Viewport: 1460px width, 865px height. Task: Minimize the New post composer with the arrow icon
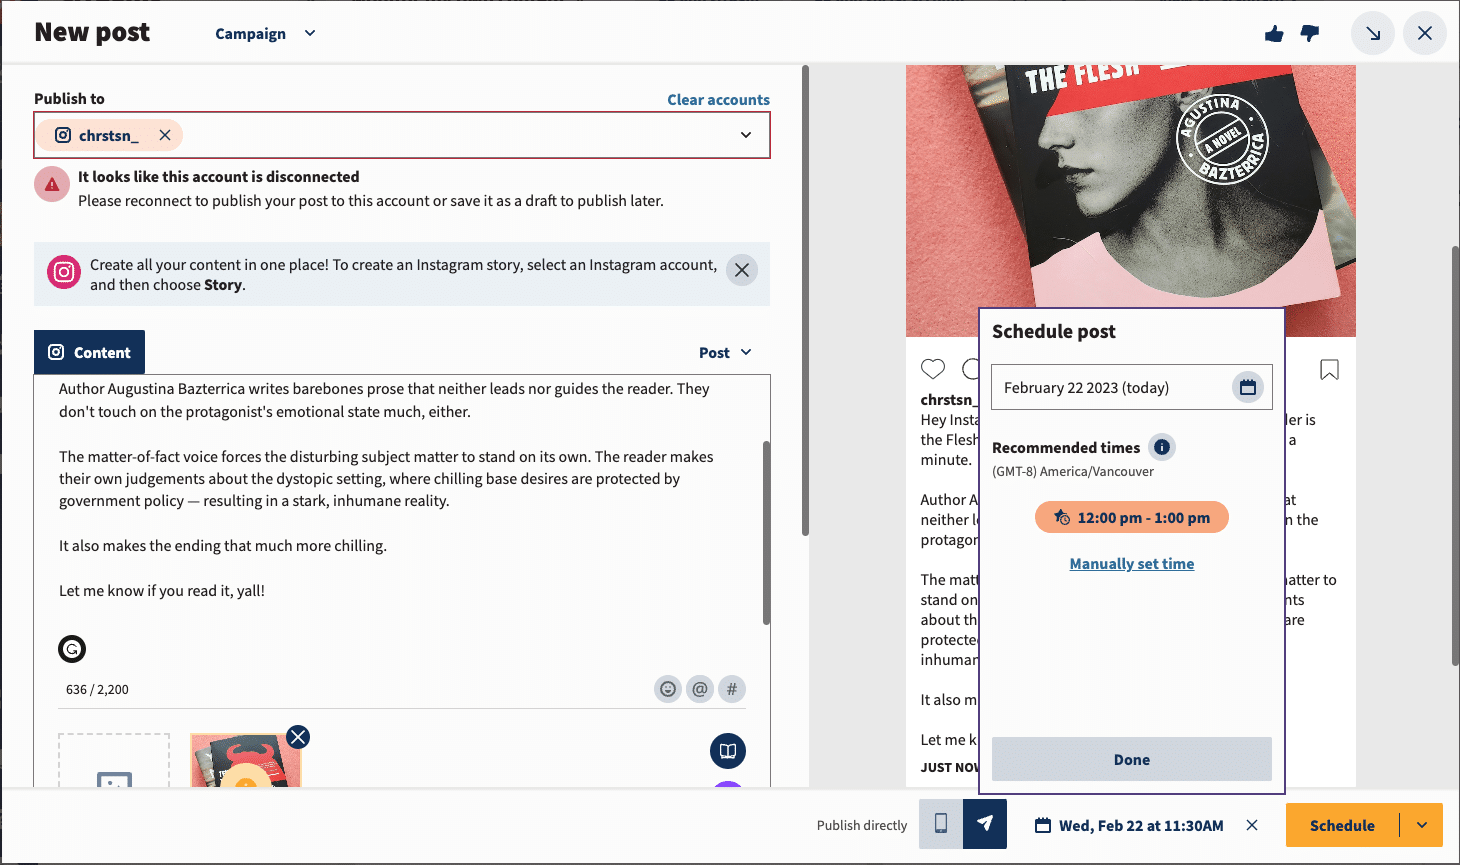[x=1373, y=34]
